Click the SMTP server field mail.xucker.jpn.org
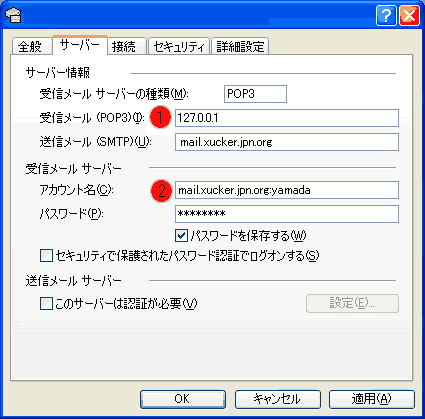The height and width of the screenshot is (419, 425). 287,142
